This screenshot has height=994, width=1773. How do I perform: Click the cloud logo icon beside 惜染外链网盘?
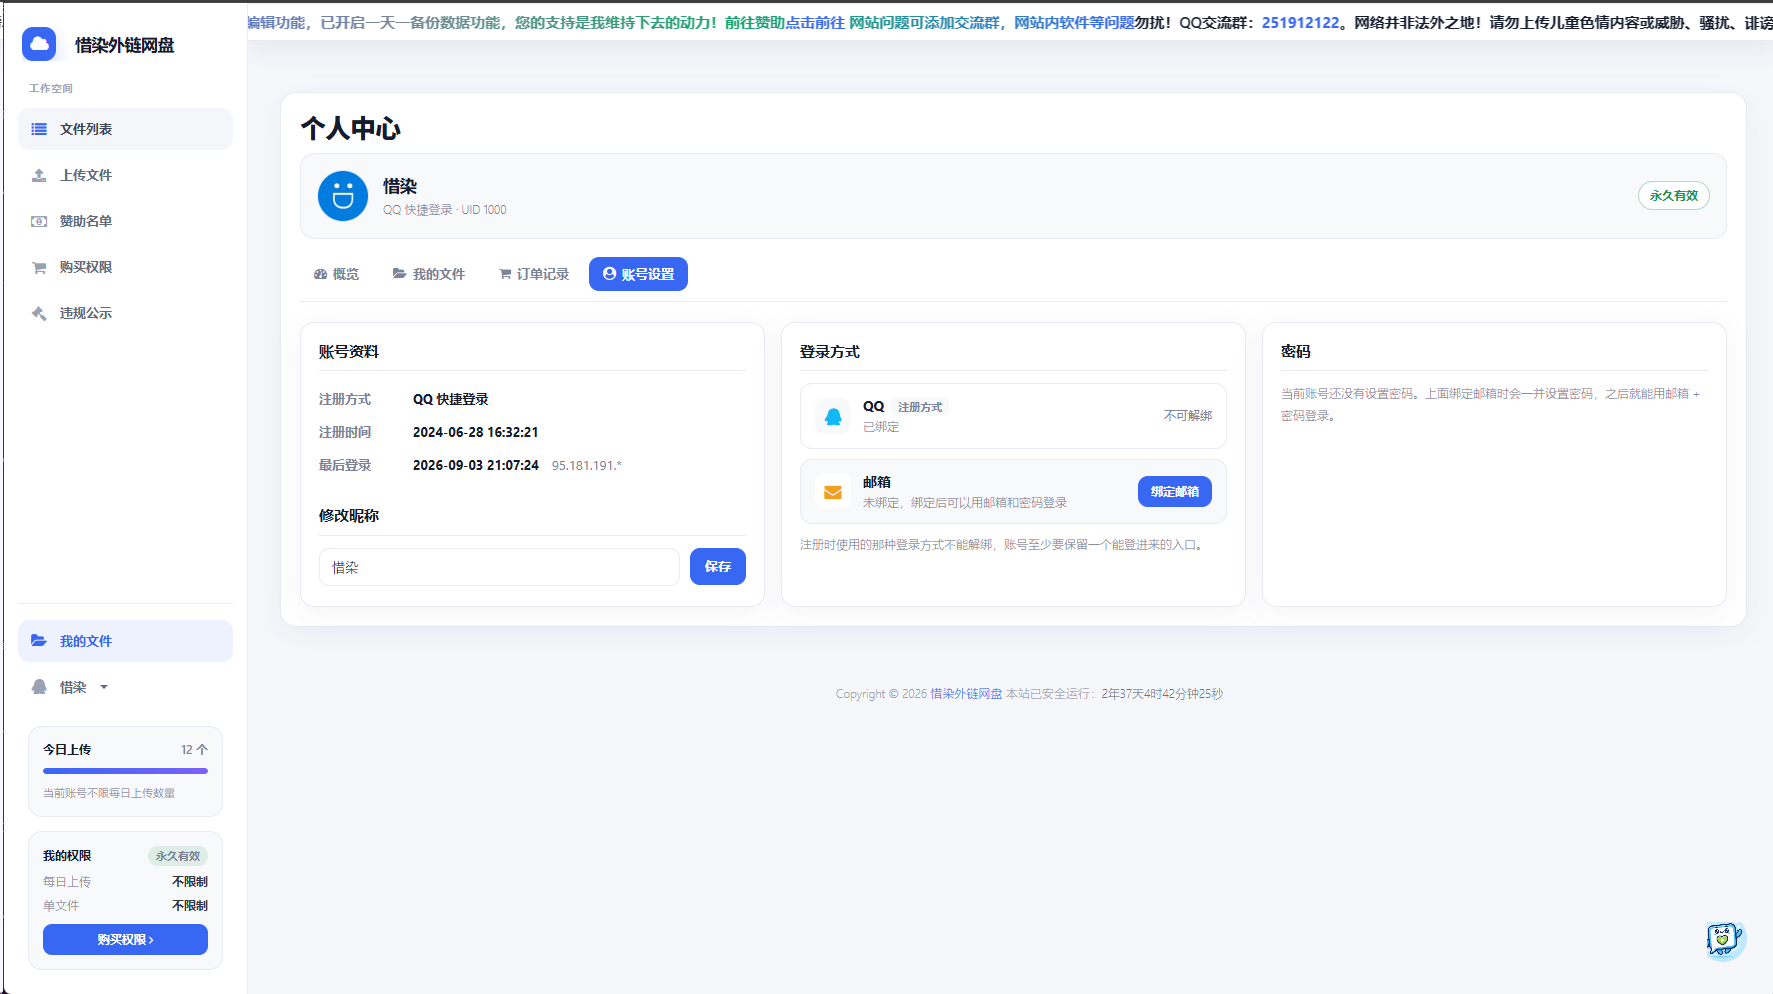pos(39,44)
